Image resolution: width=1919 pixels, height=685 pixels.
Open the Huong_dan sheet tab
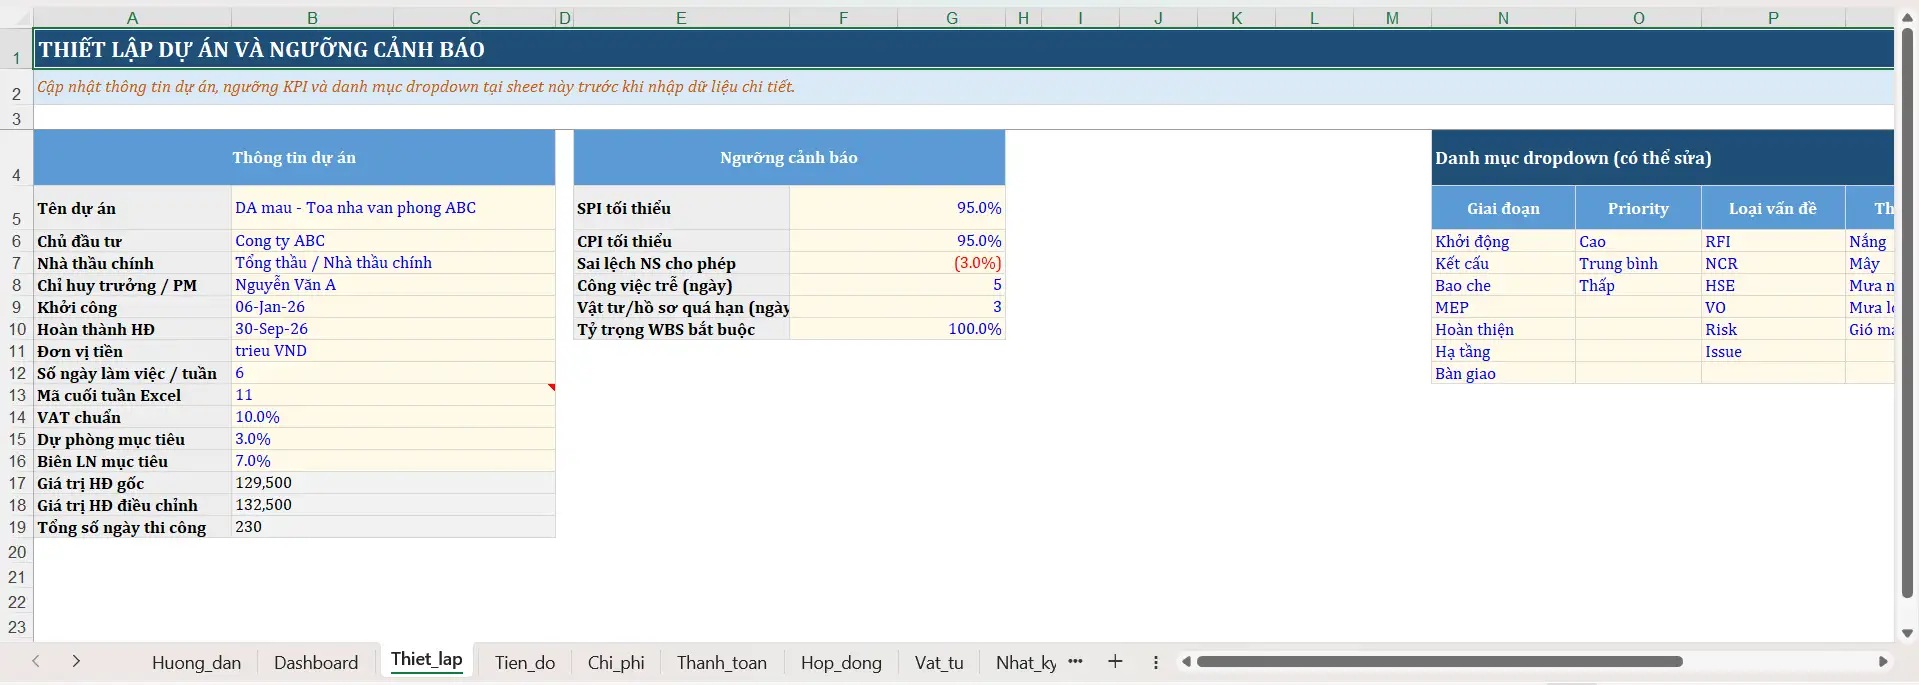click(x=196, y=662)
